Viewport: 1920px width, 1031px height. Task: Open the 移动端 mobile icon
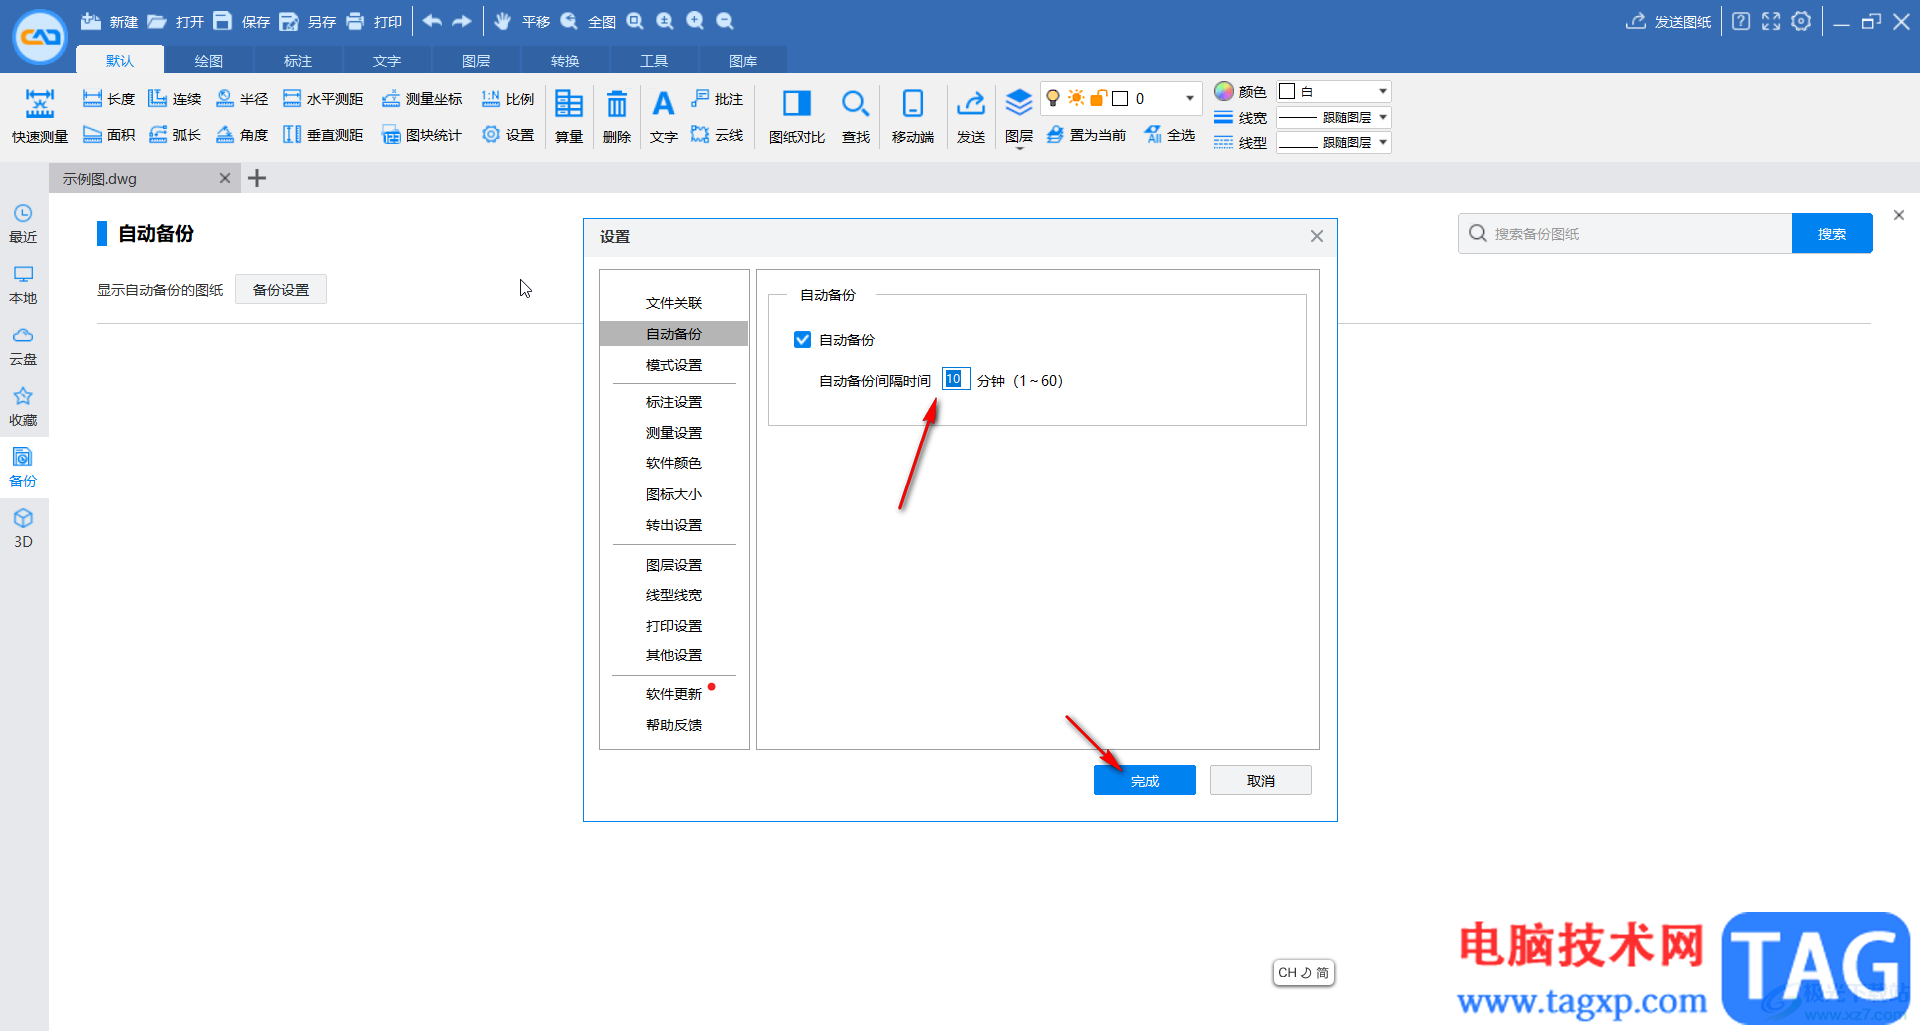pos(913,116)
